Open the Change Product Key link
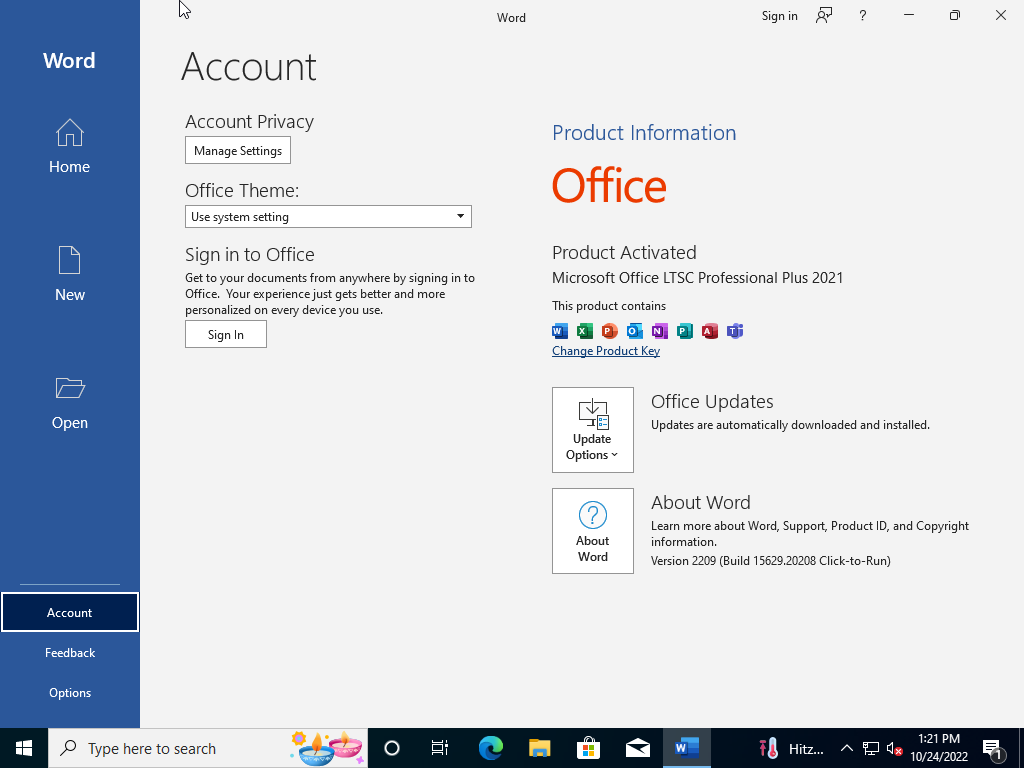1024x768 pixels. (605, 351)
